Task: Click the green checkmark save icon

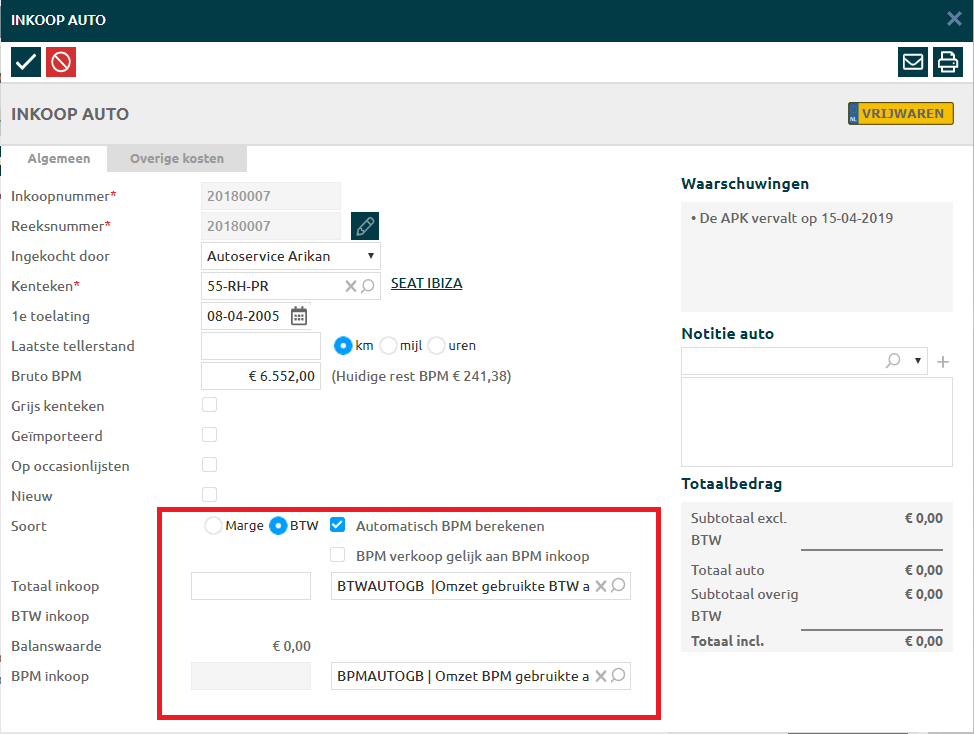Action: (26, 62)
